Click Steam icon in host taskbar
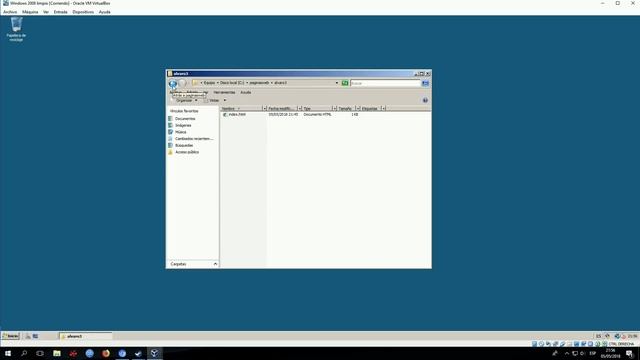Viewport: 640px width, 360px height. click(x=138, y=353)
